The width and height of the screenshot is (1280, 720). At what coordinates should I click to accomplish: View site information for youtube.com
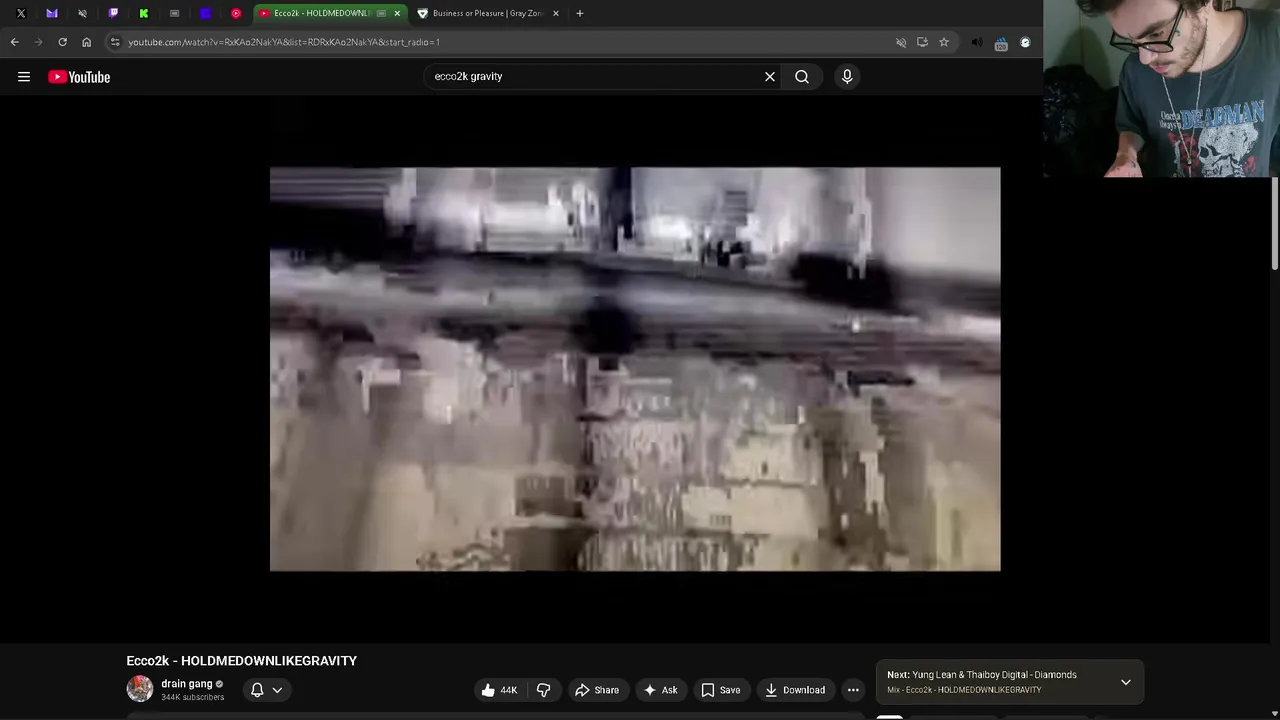pos(115,42)
